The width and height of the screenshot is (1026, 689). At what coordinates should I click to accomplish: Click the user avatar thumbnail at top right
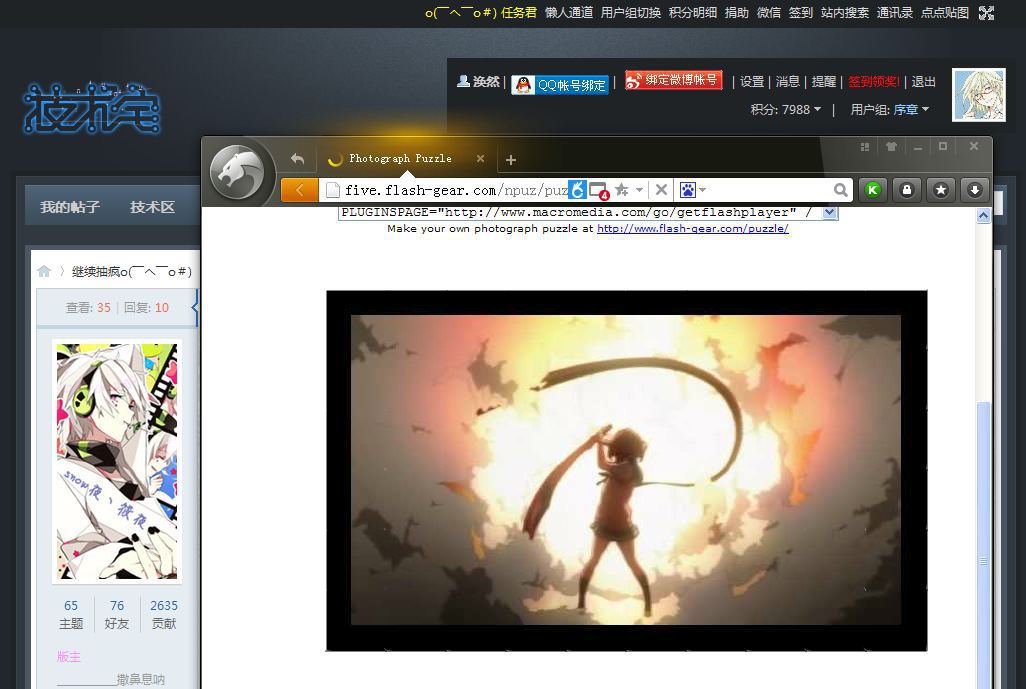coord(978,95)
